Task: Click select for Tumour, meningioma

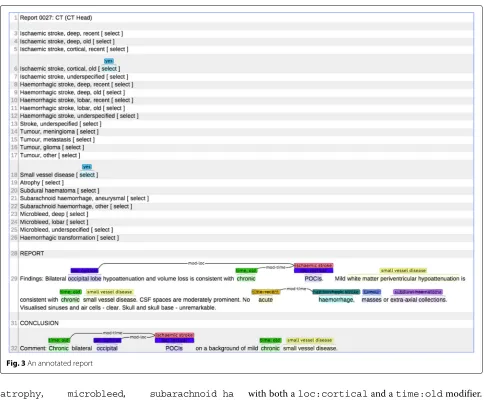Action: click(87, 132)
